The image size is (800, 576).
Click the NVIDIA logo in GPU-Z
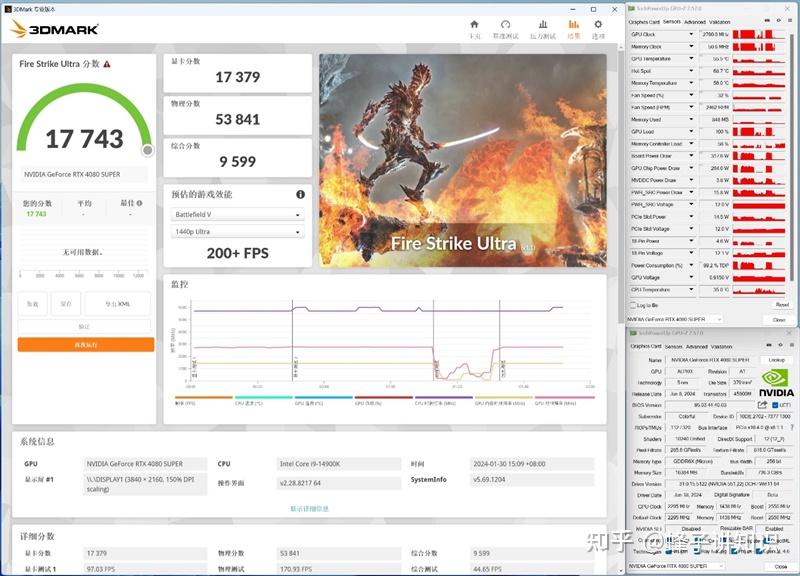pos(774,380)
